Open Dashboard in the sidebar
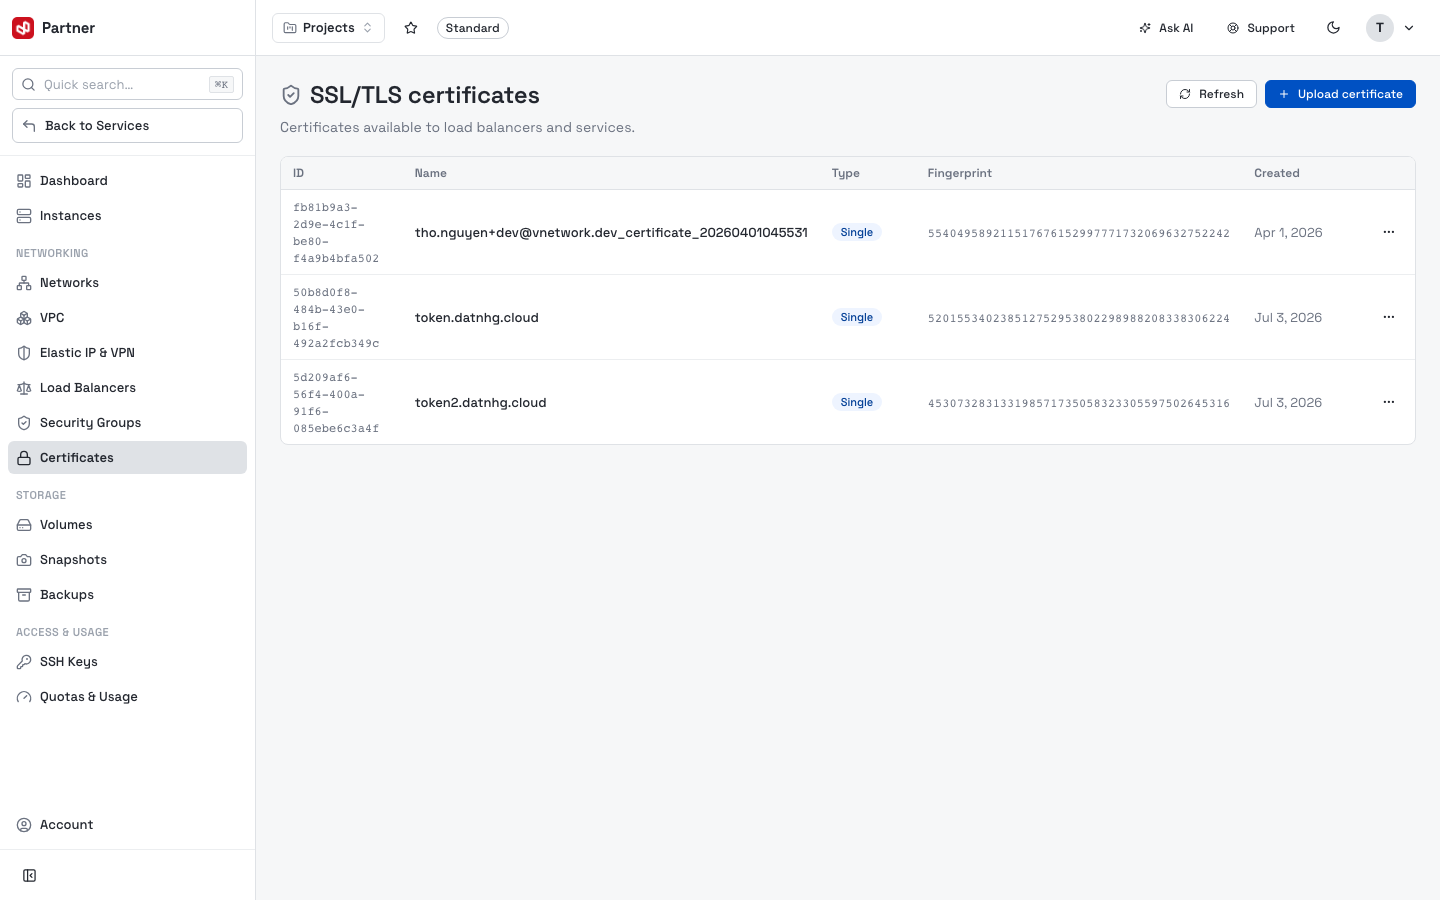 127,181
